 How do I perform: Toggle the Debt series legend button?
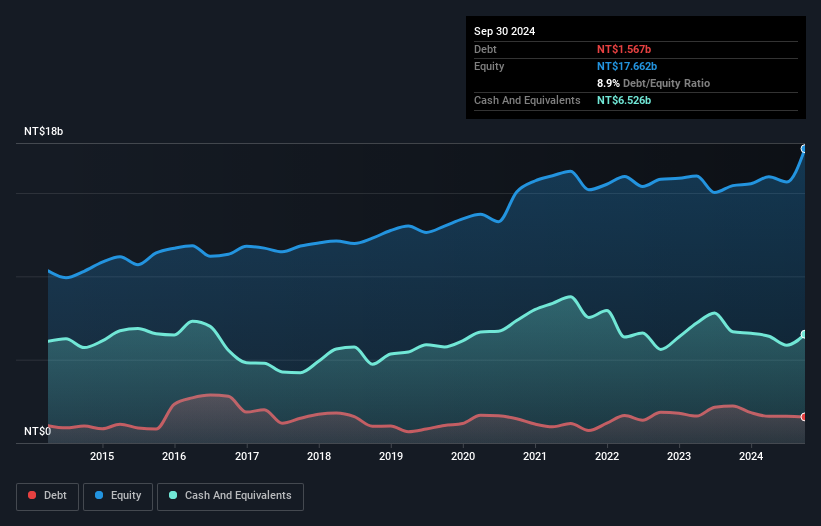point(48,496)
